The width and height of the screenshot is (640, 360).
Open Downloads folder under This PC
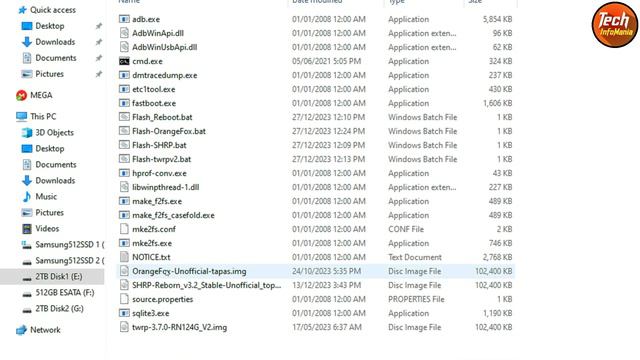pos(55,180)
